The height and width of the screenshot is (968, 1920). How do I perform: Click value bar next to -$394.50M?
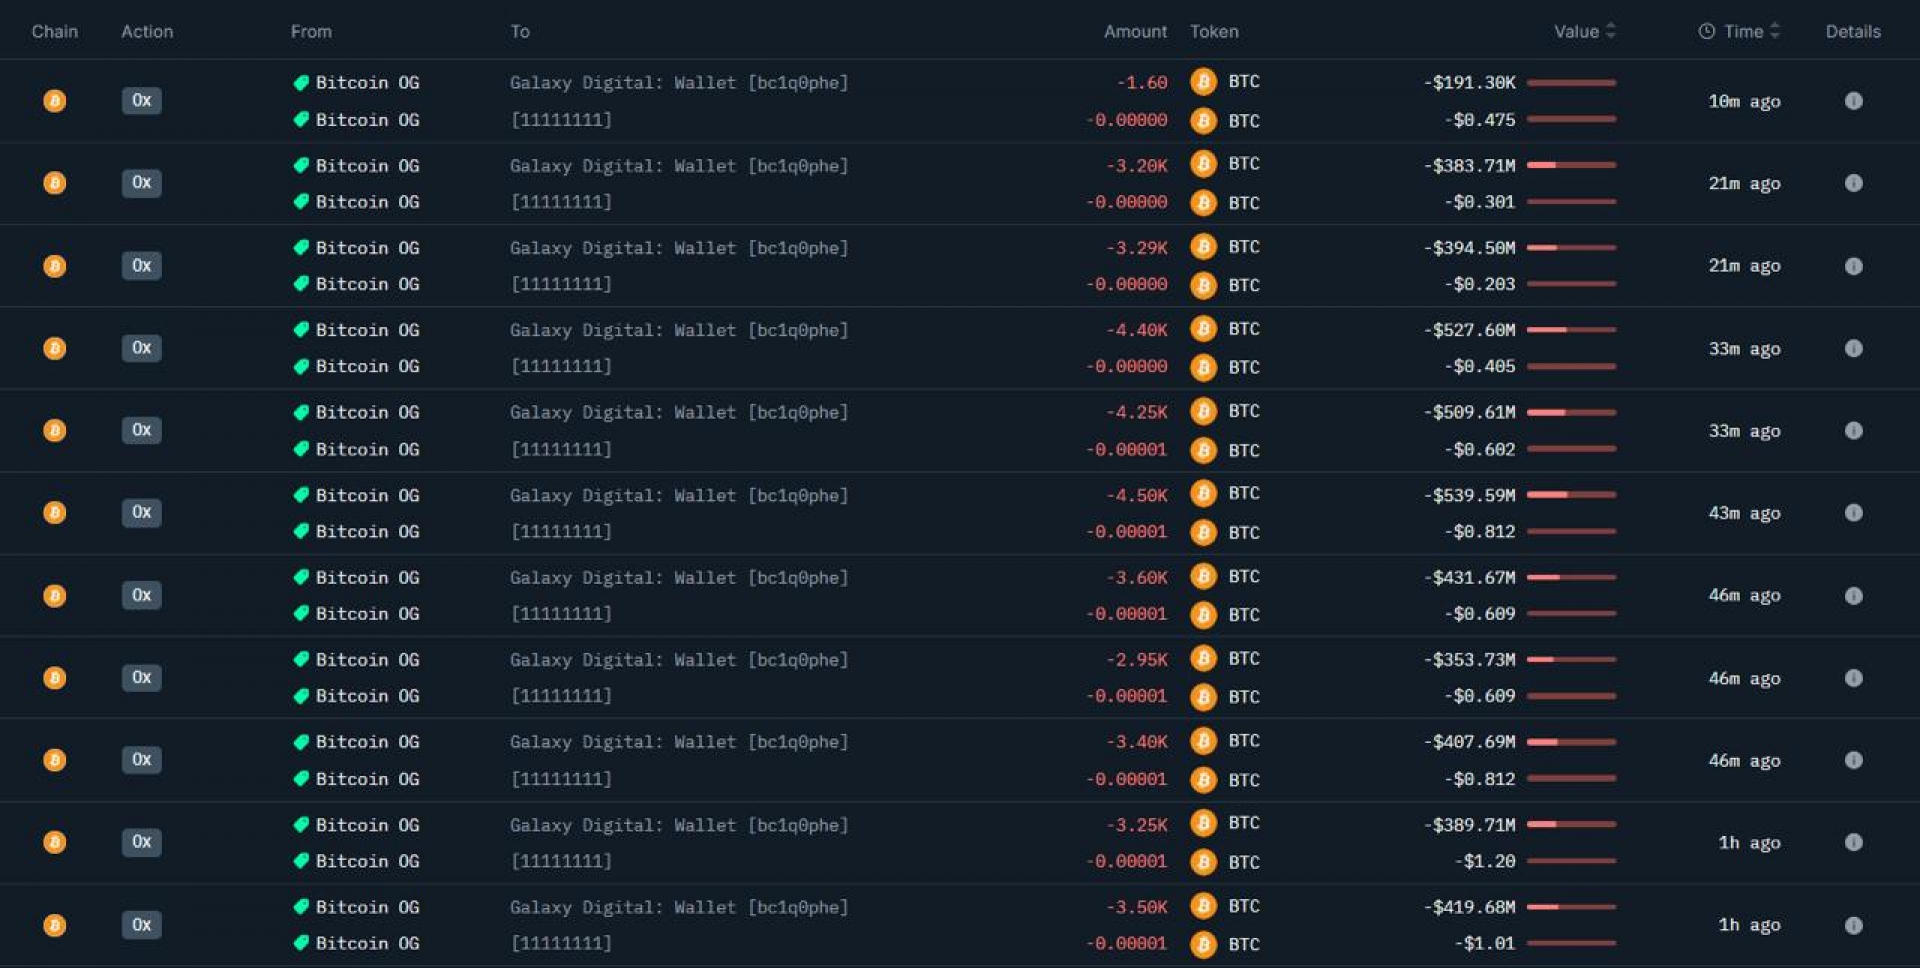point(1571,247)
